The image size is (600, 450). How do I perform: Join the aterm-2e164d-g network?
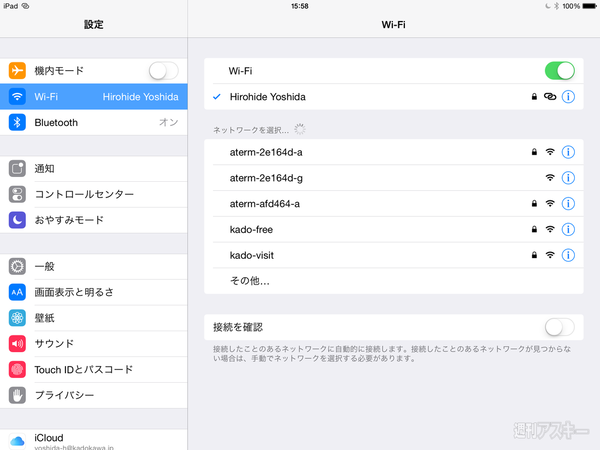(x=394, y=178)
